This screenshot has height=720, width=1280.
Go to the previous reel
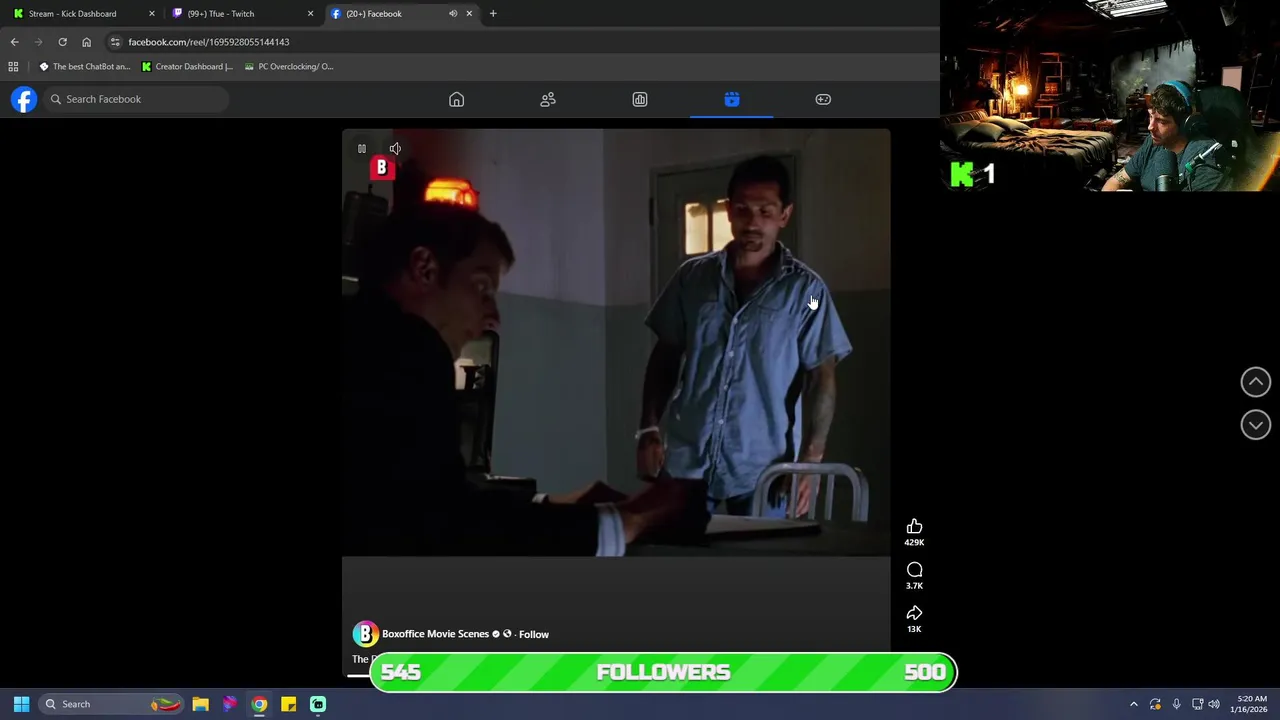(1256, 381)
